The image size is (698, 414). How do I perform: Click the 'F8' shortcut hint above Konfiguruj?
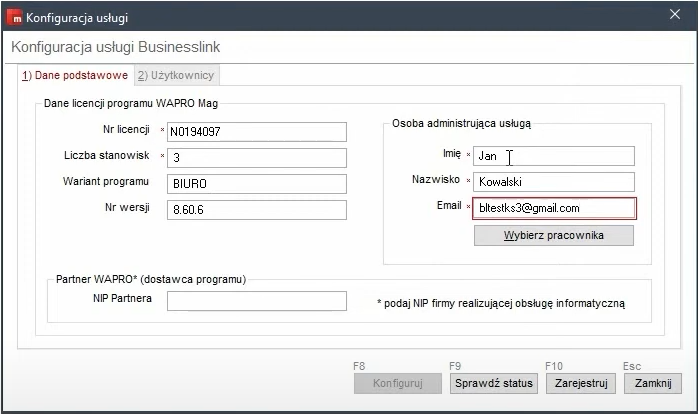[359, 366]
